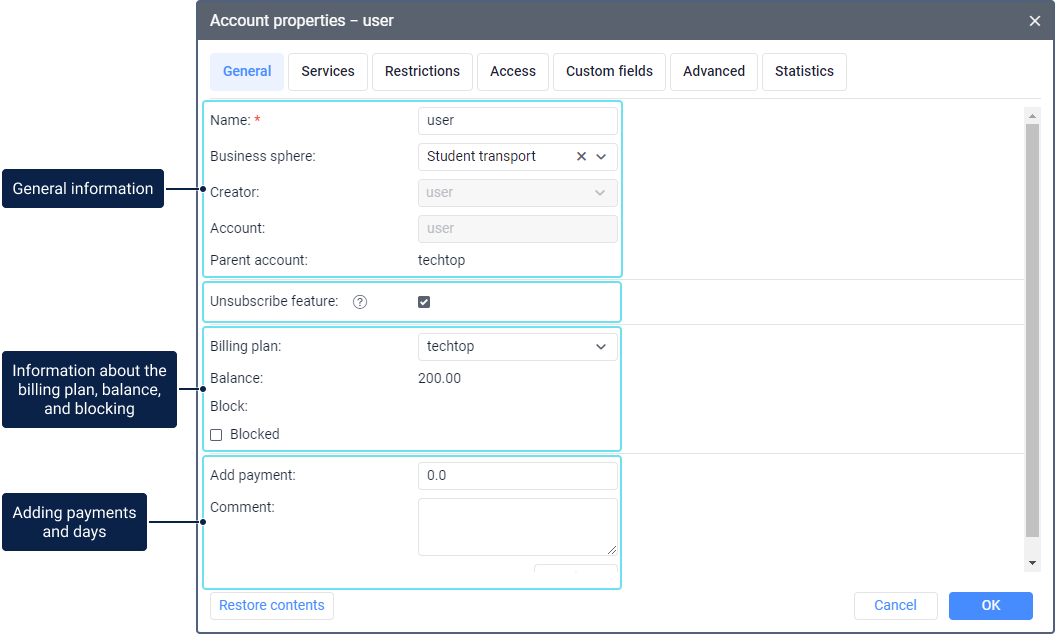Toggle the Unsubscribe feature checkbox

(x=424, y=302)
